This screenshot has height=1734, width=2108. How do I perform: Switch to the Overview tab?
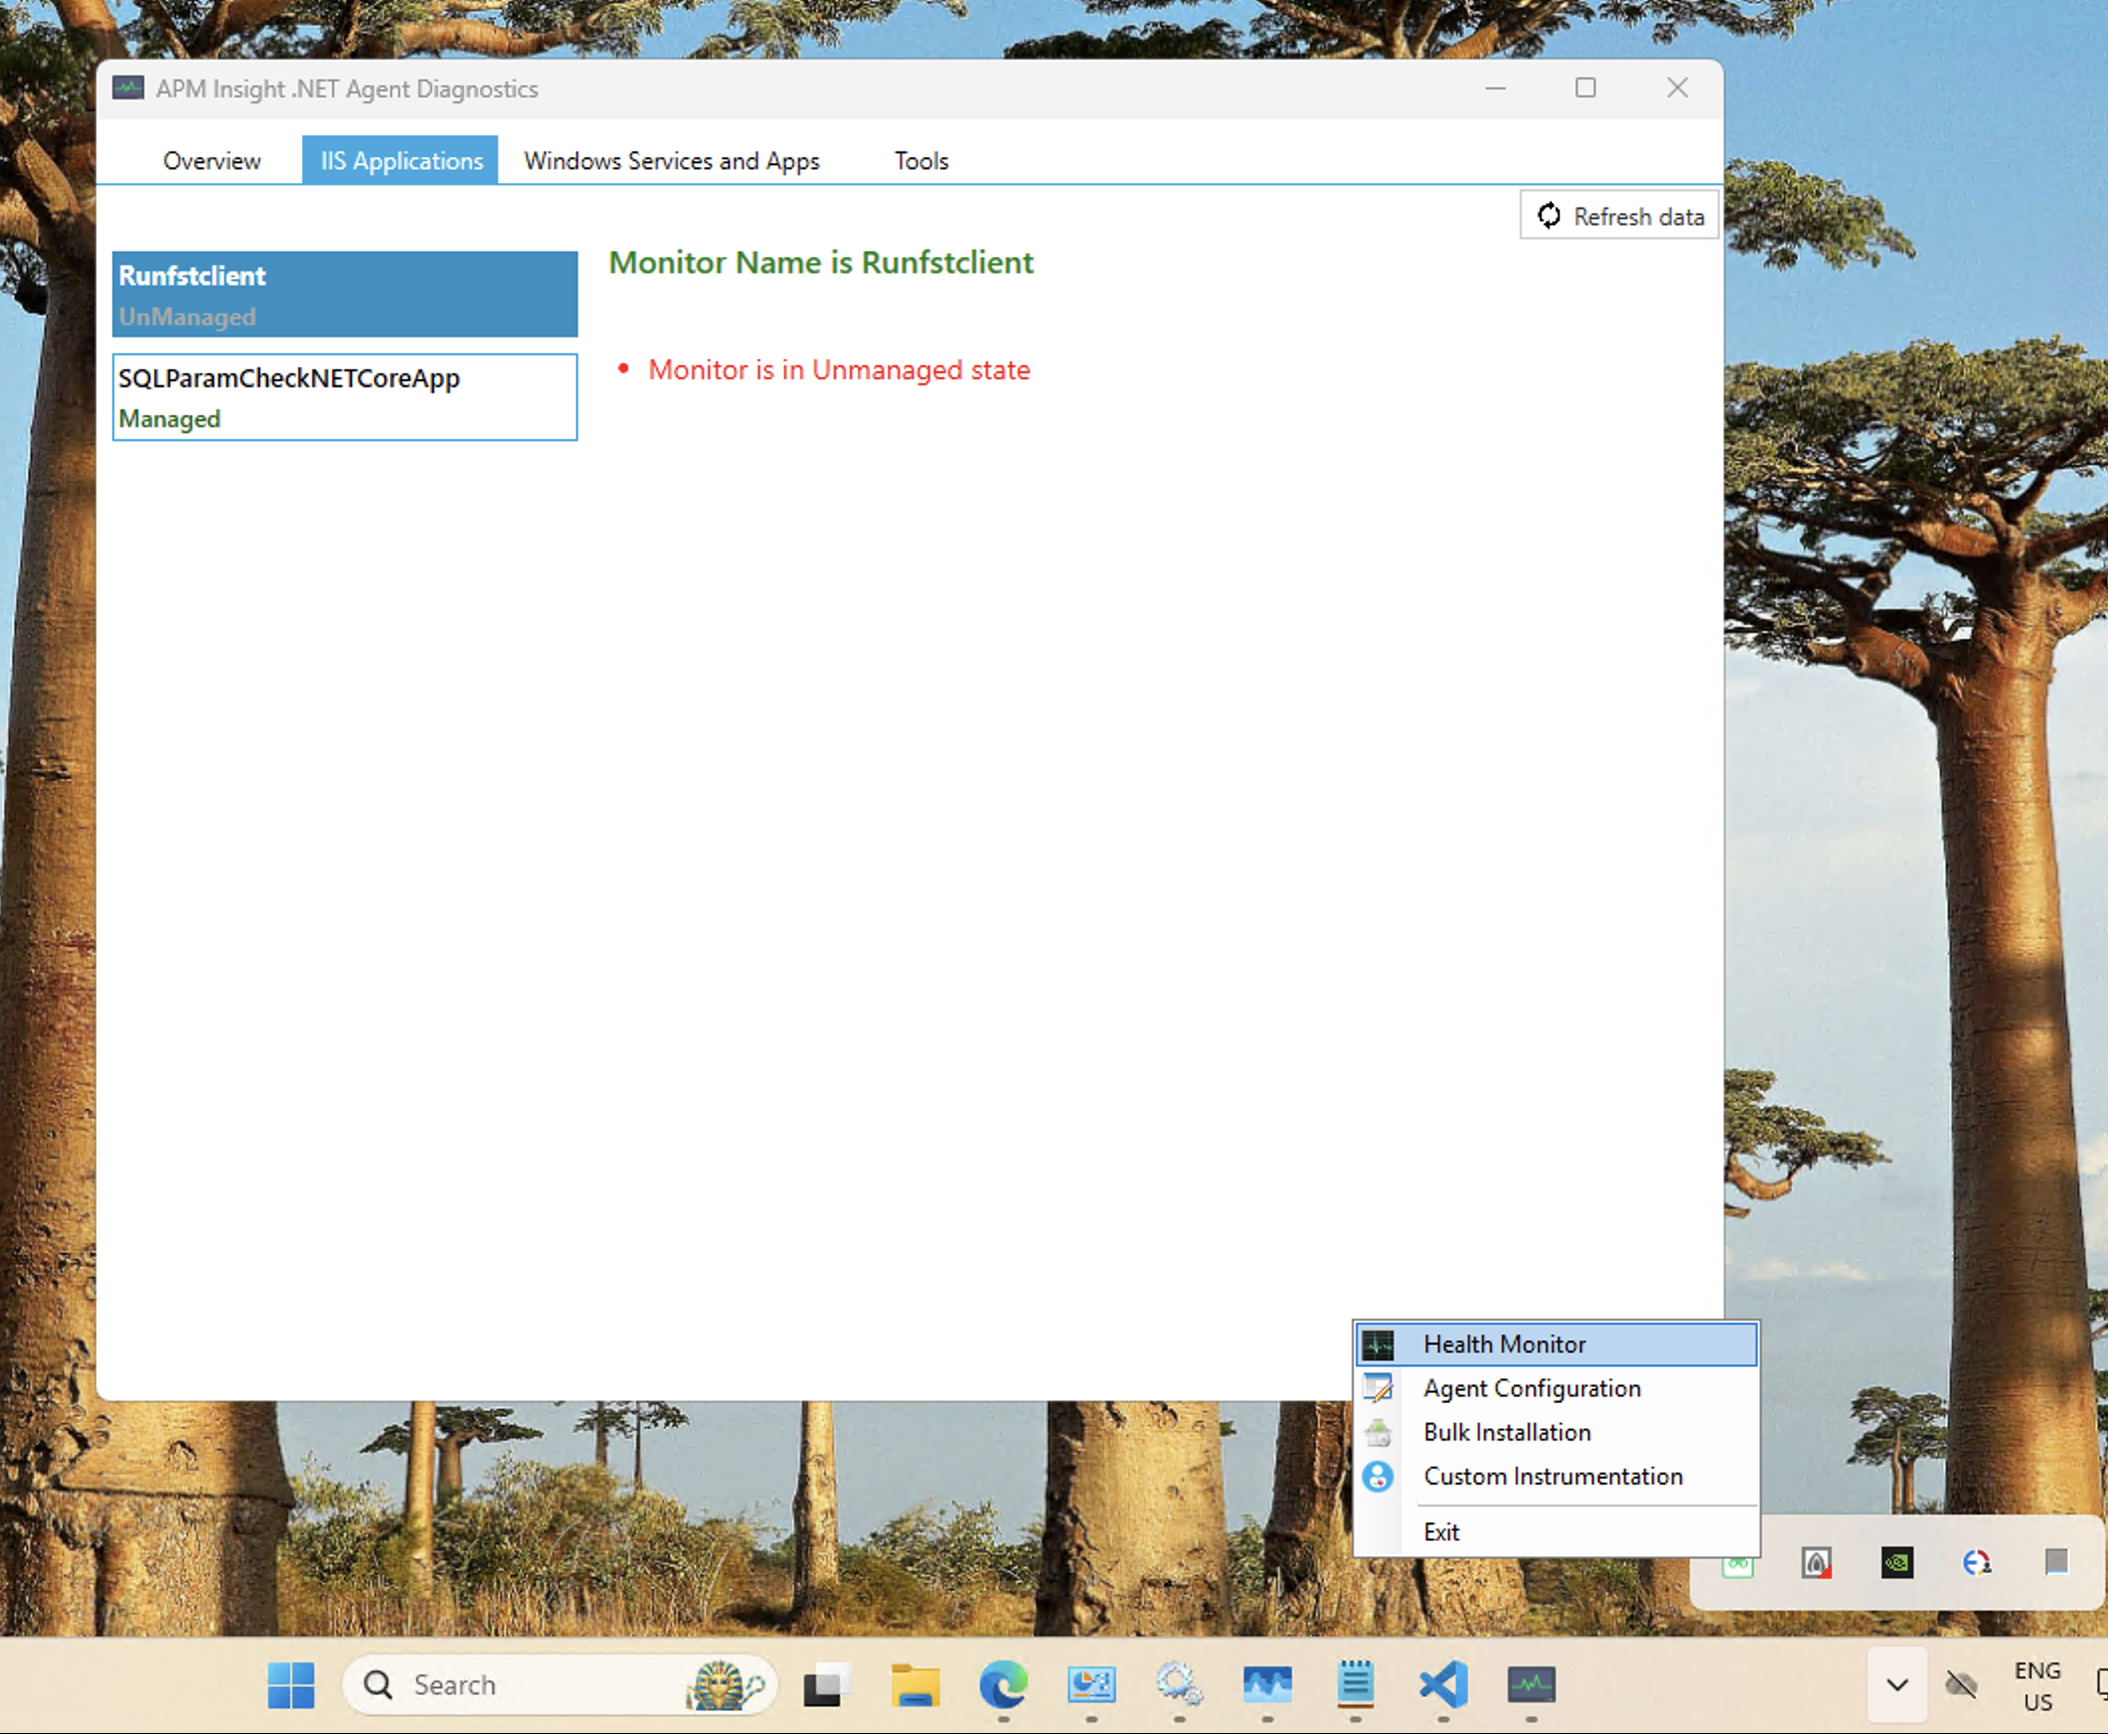click(x=212, y=161)
